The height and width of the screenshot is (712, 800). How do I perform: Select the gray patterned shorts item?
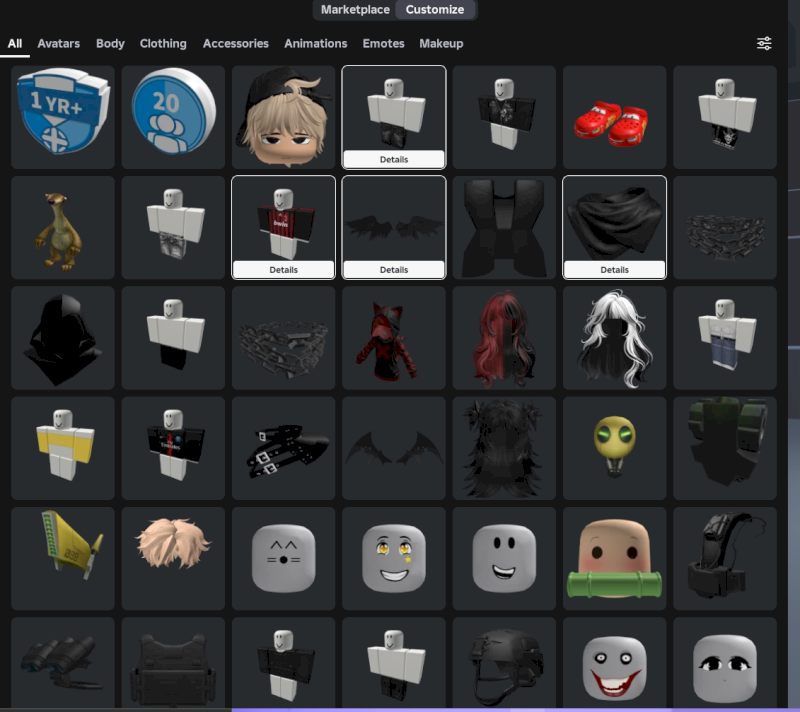(173, 227)
